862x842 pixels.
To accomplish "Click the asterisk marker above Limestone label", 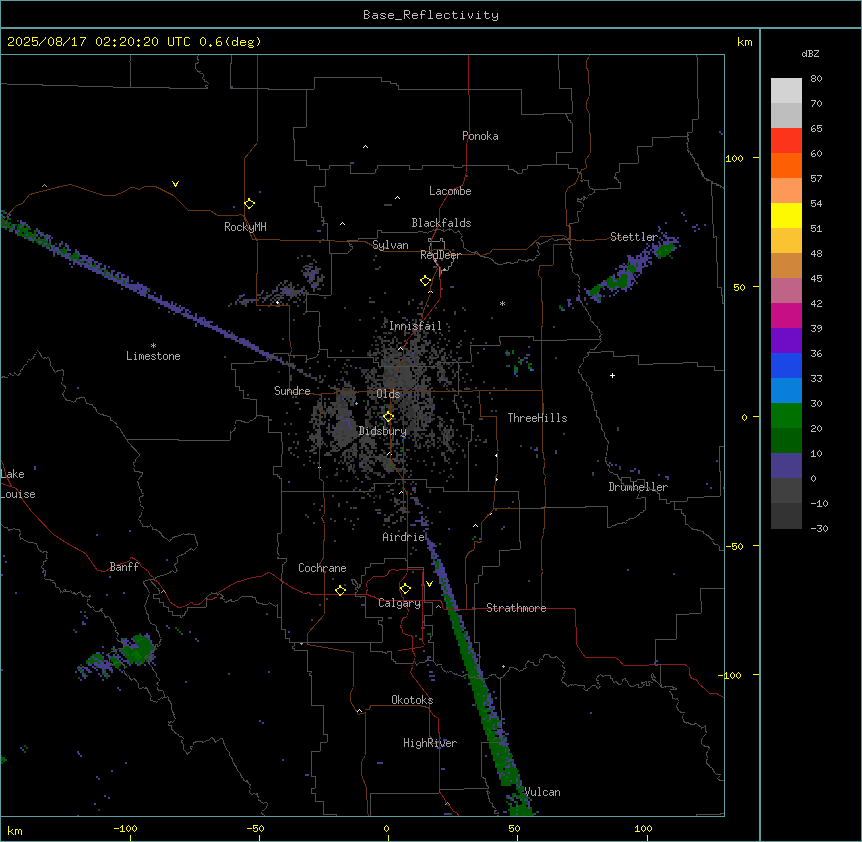I will [x=153, y=346].
